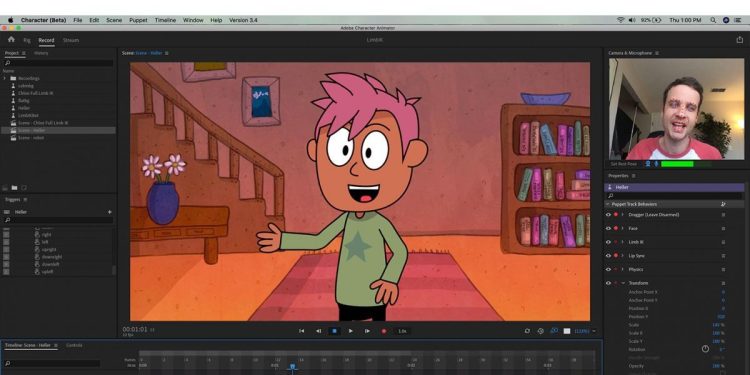750x375 pixels.
Task: Switch to Stream mode
Action: [x=71, y=41]
